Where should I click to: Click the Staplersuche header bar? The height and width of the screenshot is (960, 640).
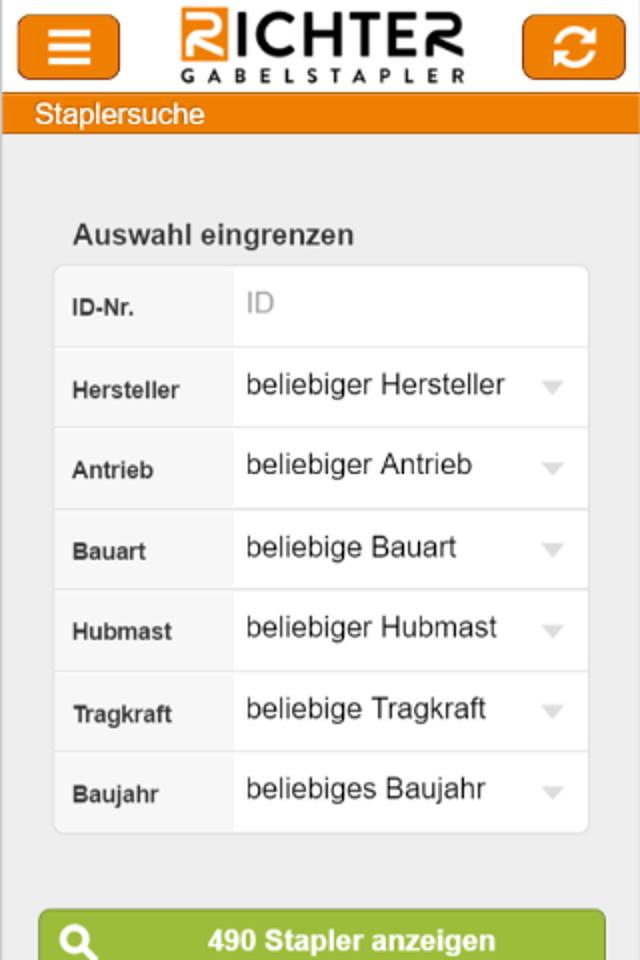320,114
